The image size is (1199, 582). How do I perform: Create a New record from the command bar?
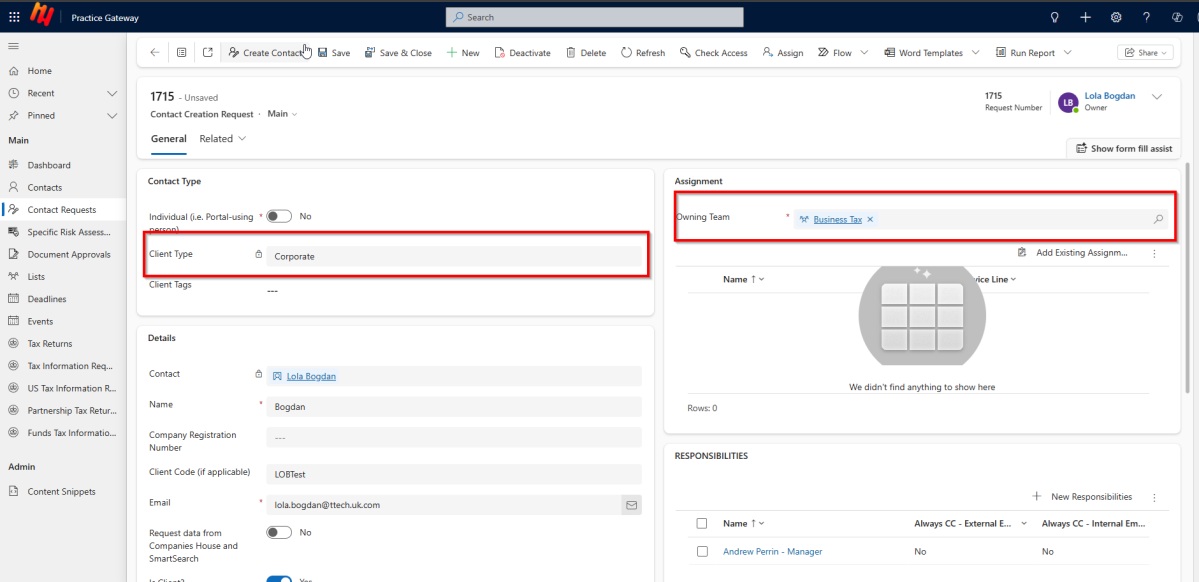tap(463, 53)
